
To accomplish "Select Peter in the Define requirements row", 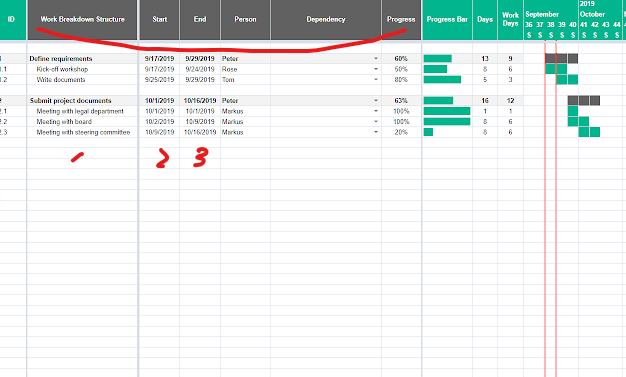I will [246, 59].
